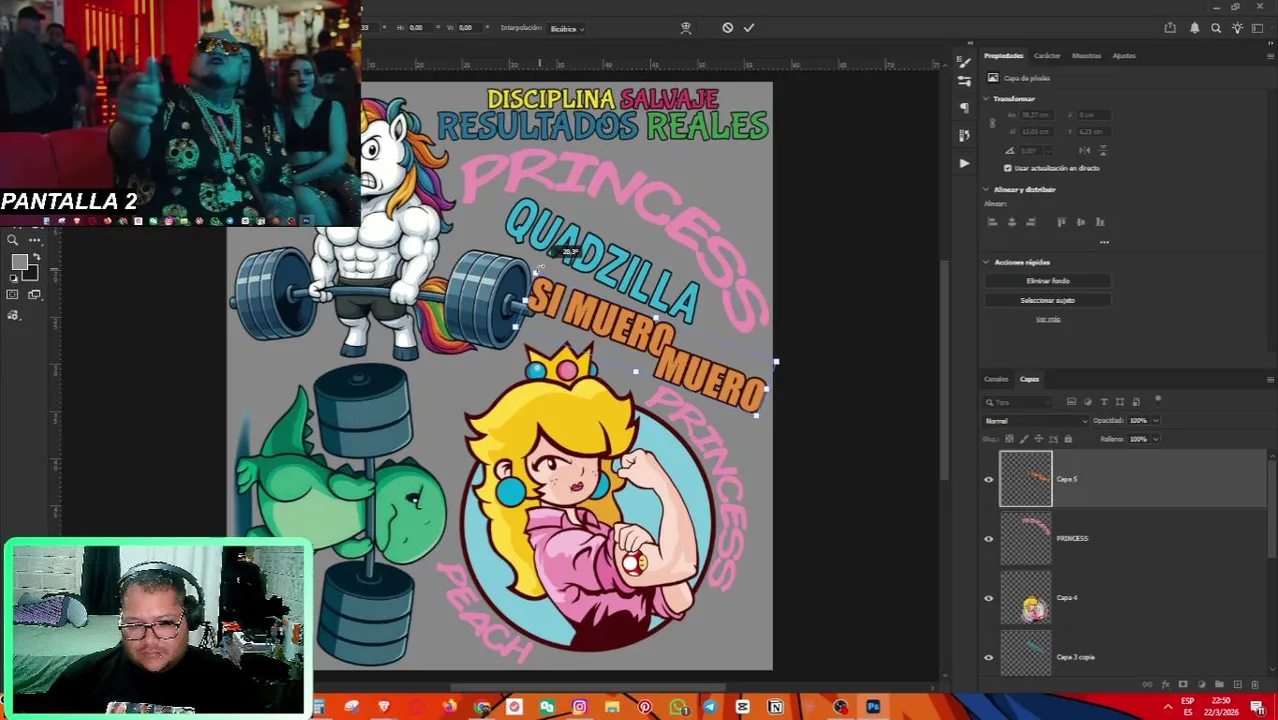
Task: Align right edges in Alinear section
Action: (1031, 222)
